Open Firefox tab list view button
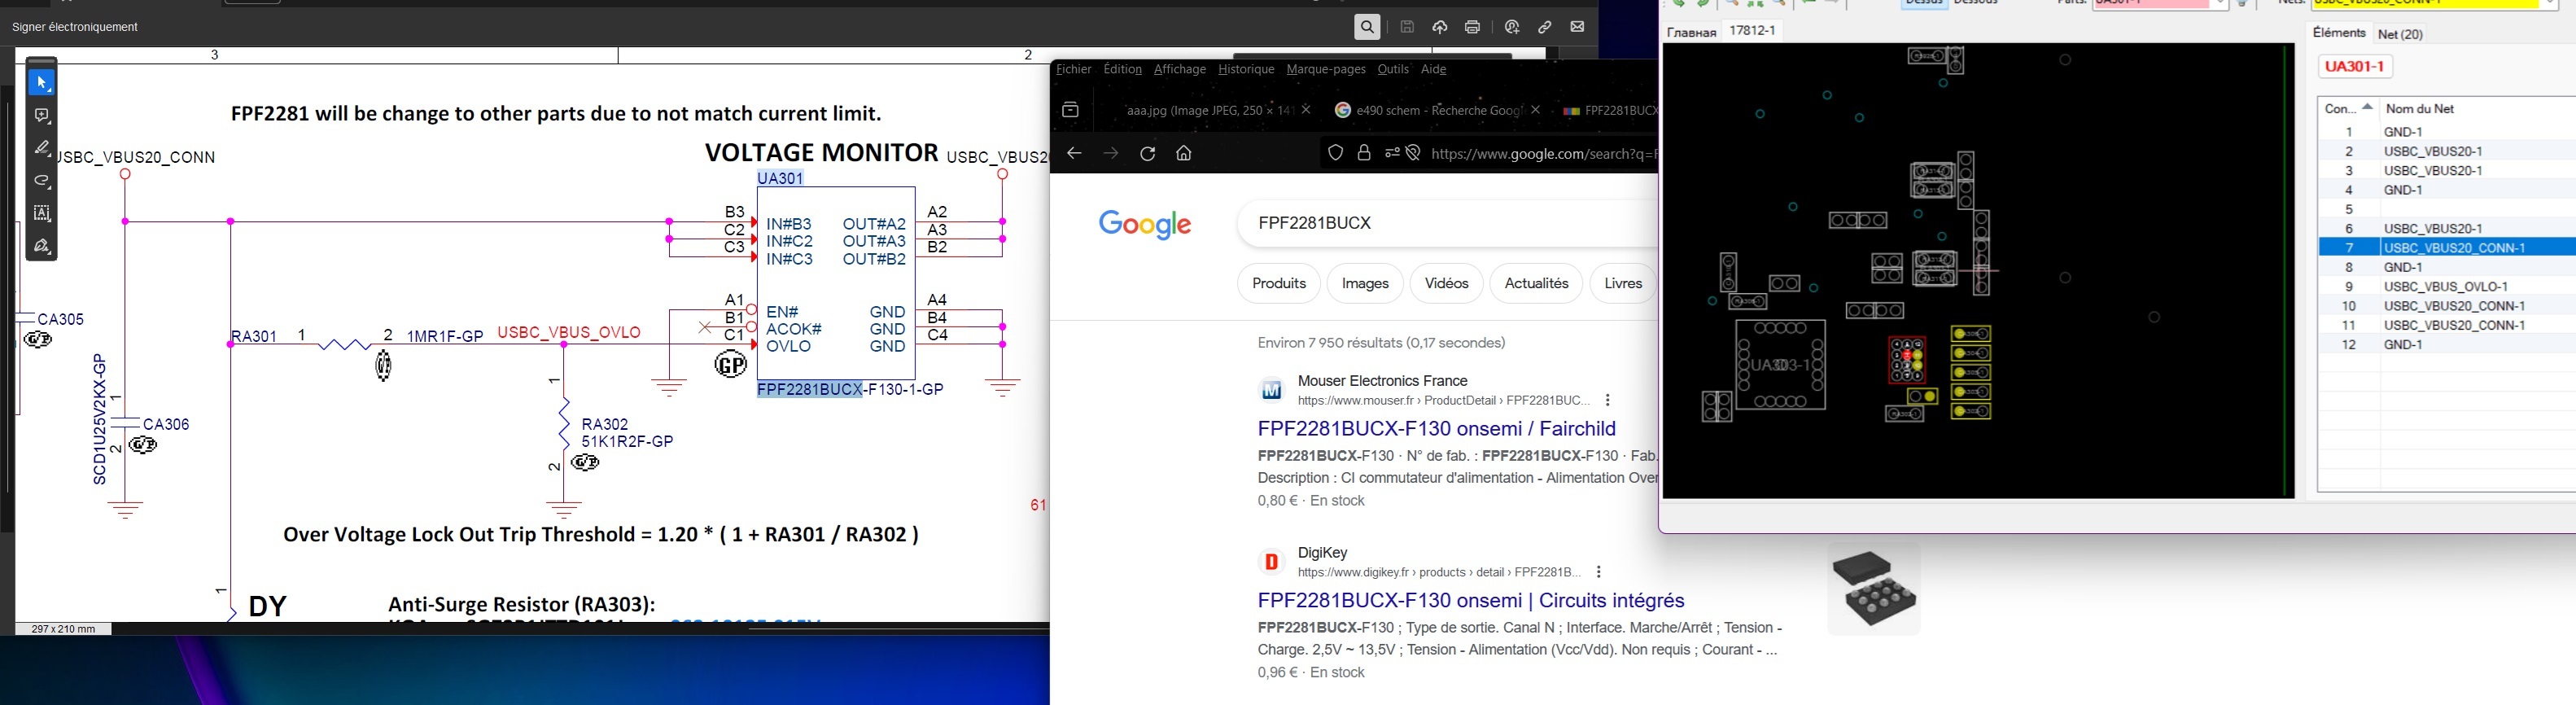The height and width of the screenshot is (705, 2576). pyautogui.click(x=1070, y=110)
